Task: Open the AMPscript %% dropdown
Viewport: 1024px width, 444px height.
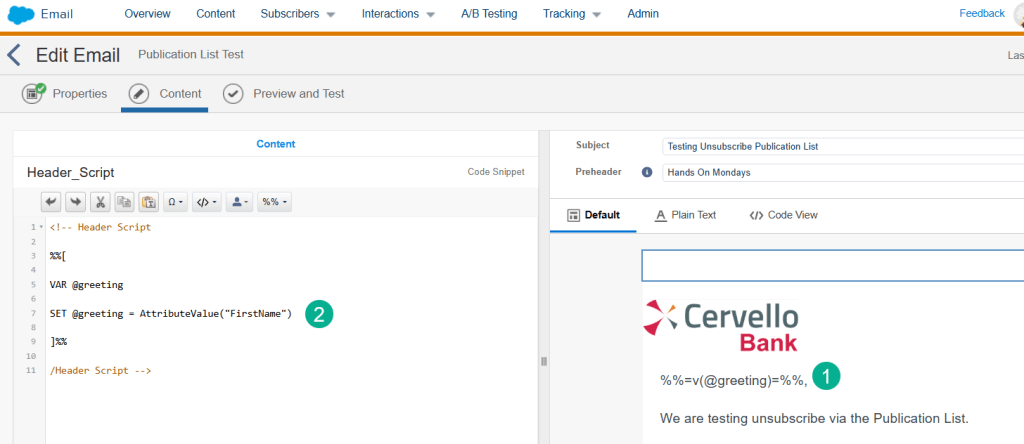Action: click(x=274, y=202)
